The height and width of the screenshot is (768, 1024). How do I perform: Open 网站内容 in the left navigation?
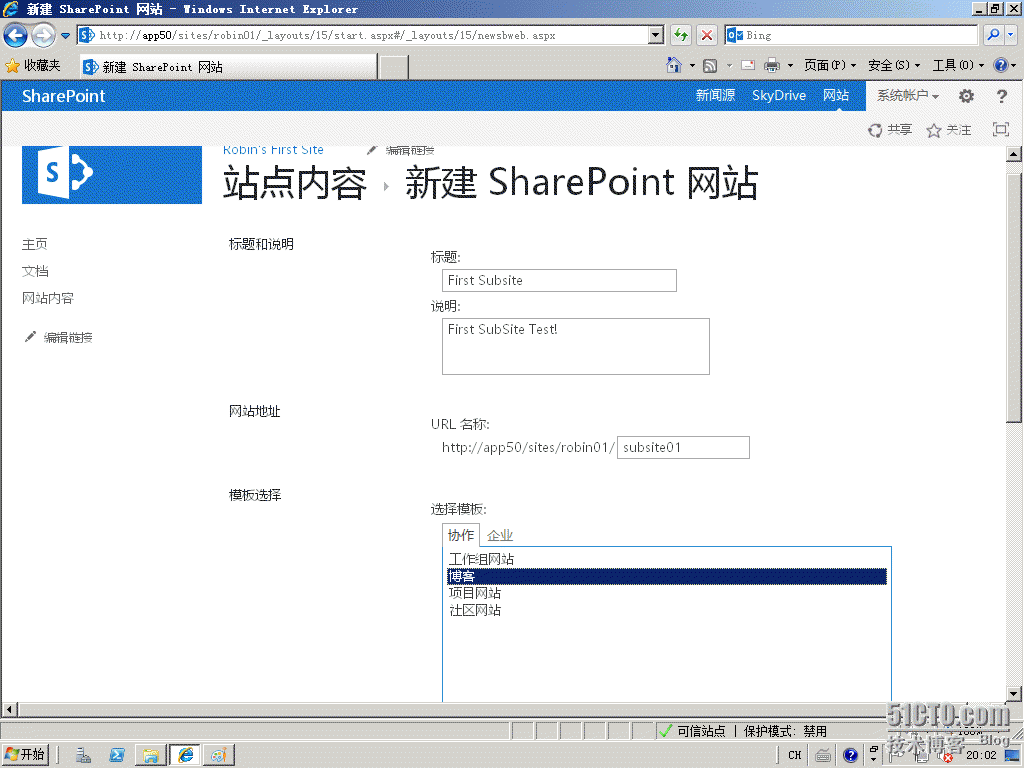click(48, 298)
